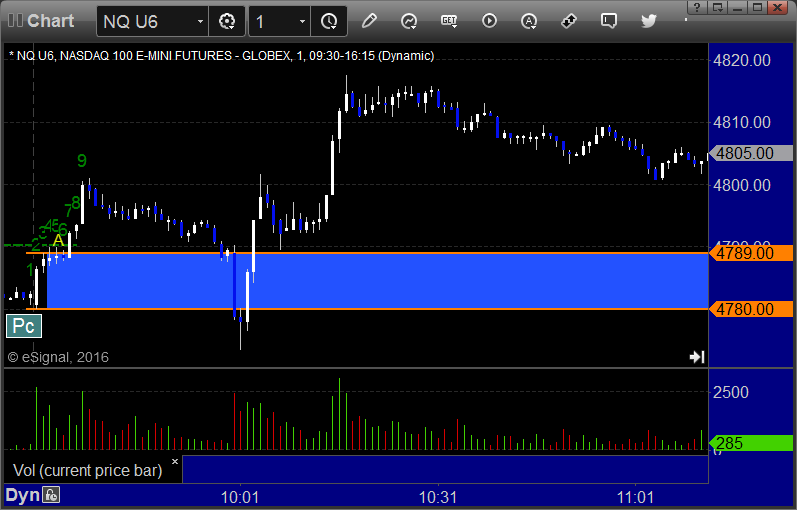Click the help question mark button

[x=697, y=7]
